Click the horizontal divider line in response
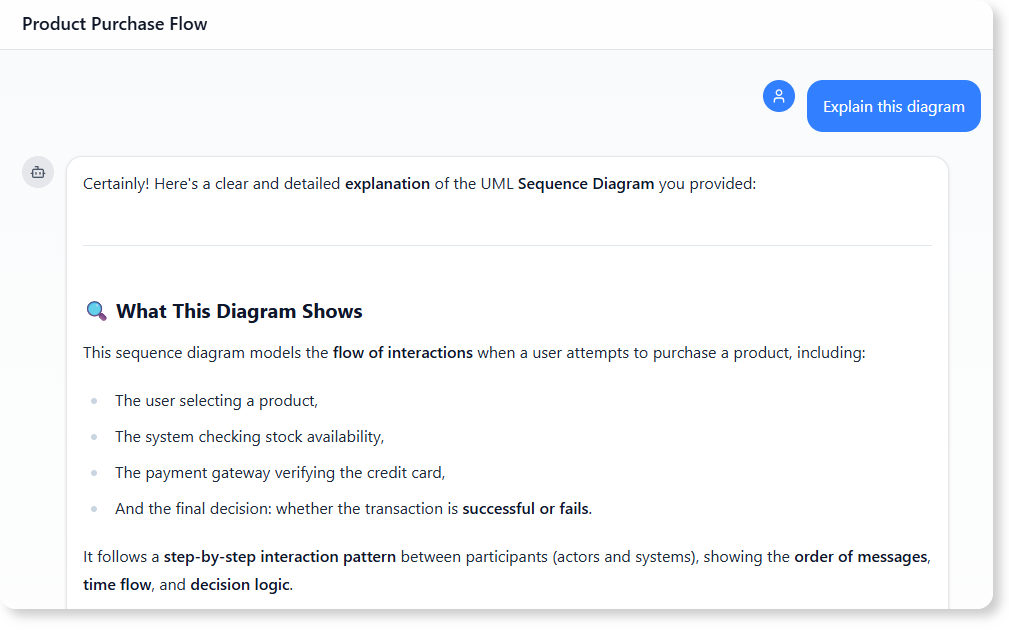Viewport: 1009px width, 631px height. pyautogui.click(x=507, y=245)
